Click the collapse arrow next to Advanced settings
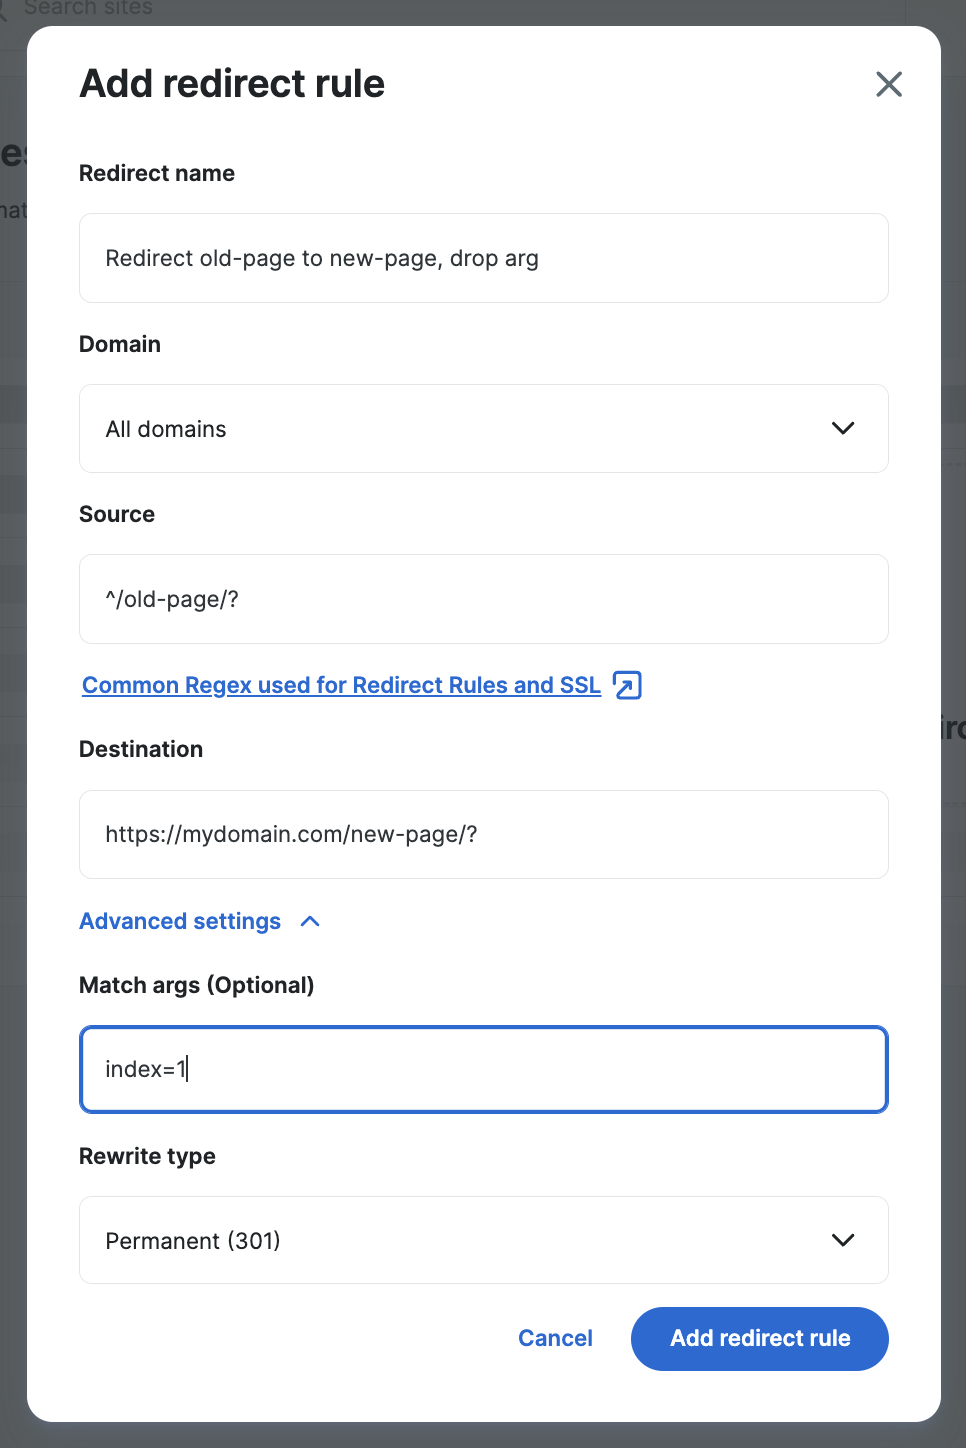The width and height of the screenshot is (966, 1448). click(x=310, y=921)
